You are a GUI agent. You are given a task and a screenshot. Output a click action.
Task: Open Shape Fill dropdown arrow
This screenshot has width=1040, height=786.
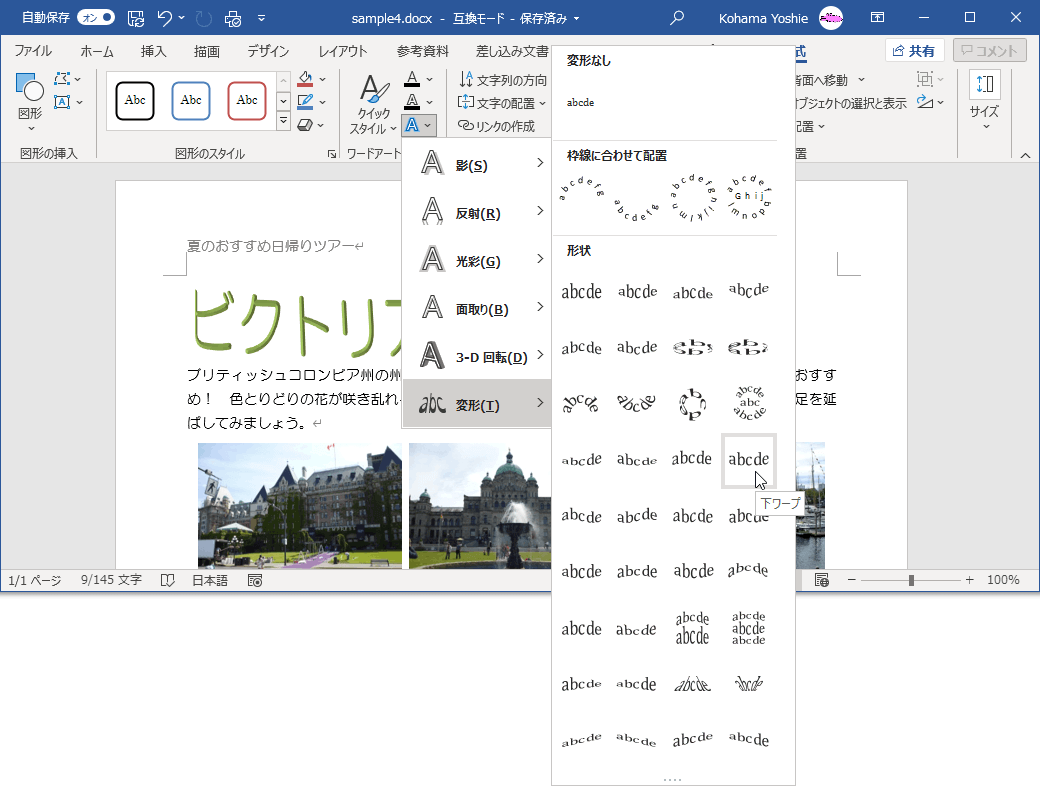coord(322,80)
